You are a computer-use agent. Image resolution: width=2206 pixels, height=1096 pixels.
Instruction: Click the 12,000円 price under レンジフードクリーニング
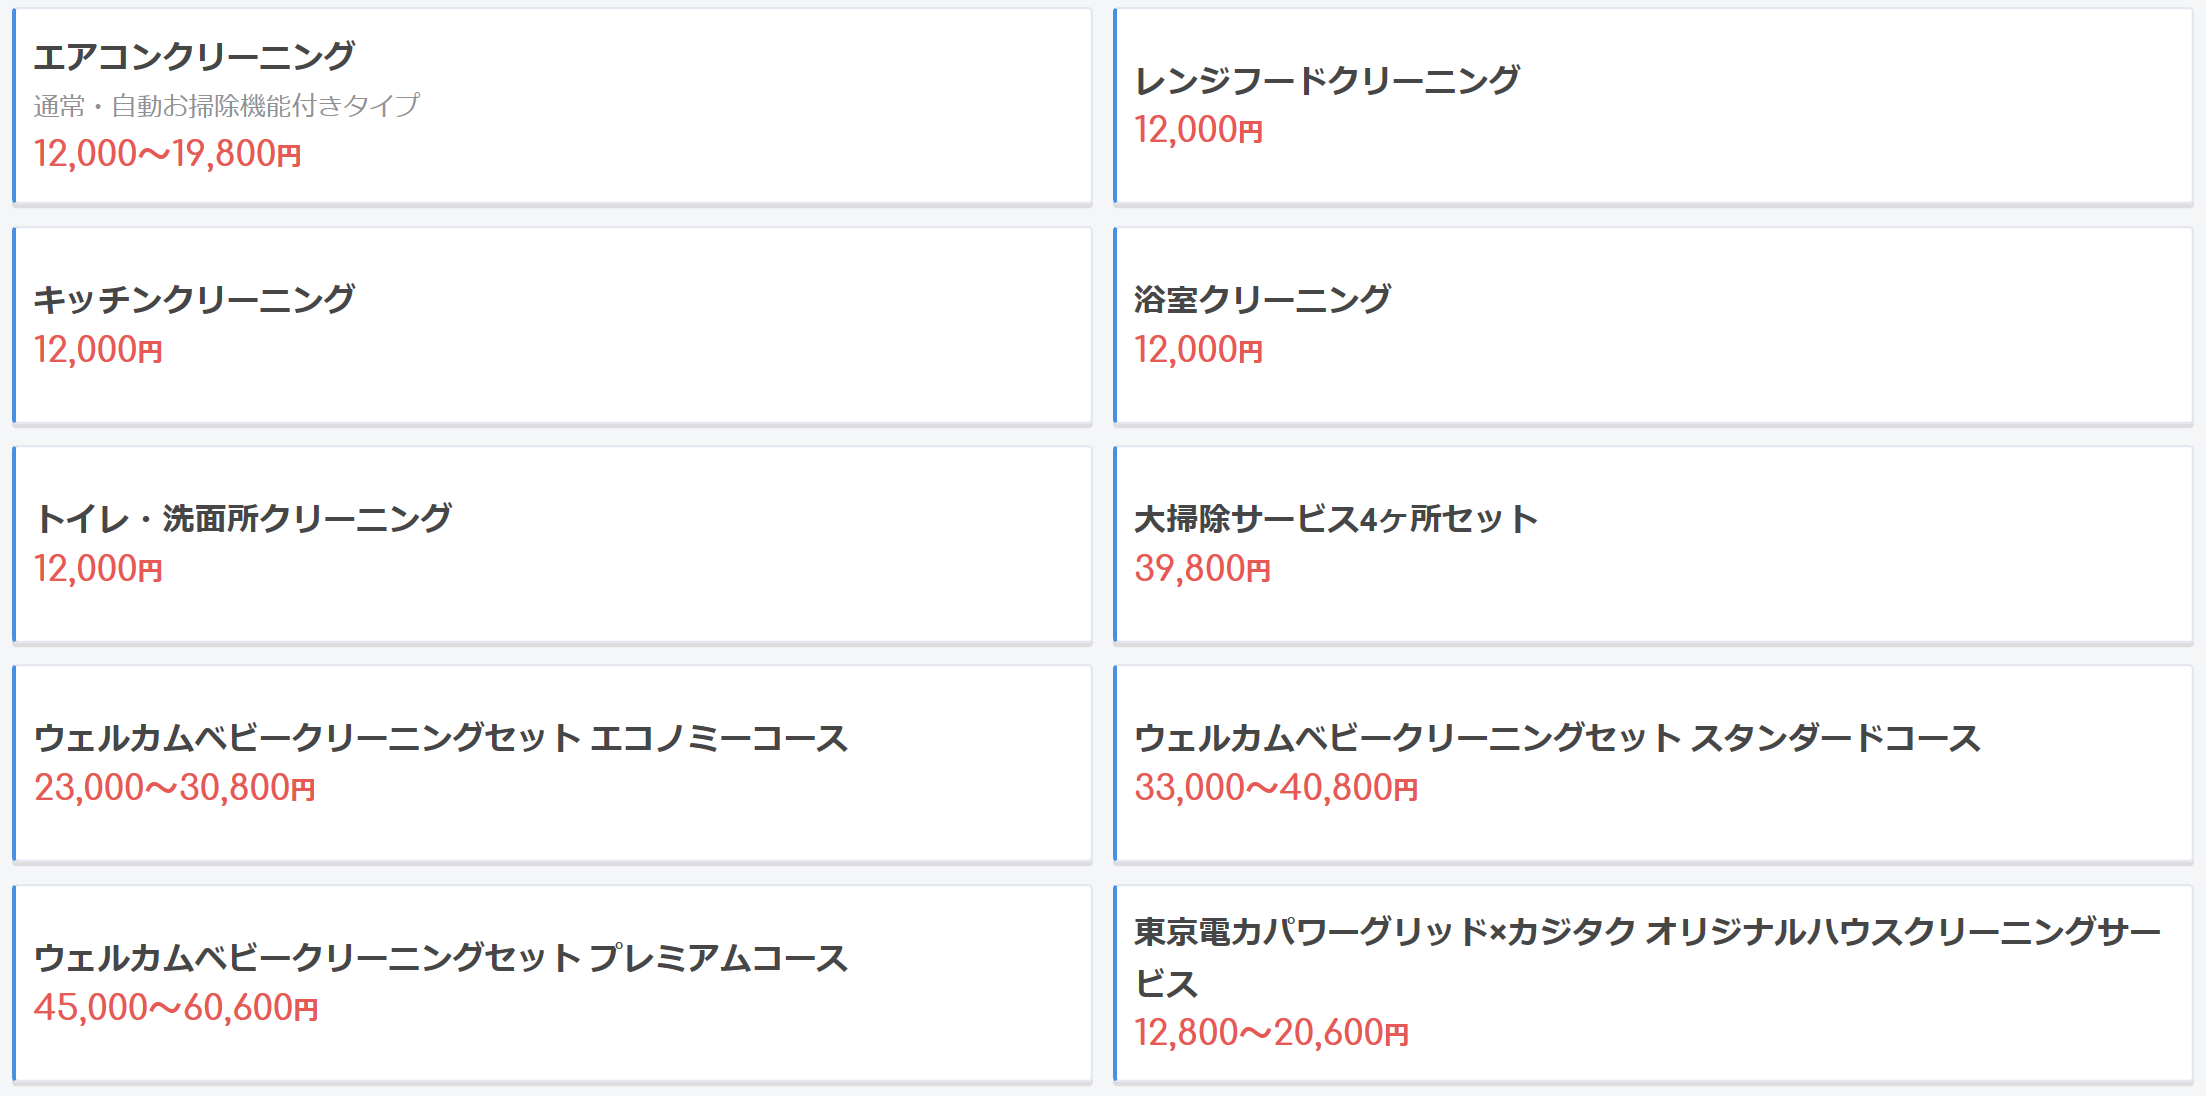click(1198, 130)
